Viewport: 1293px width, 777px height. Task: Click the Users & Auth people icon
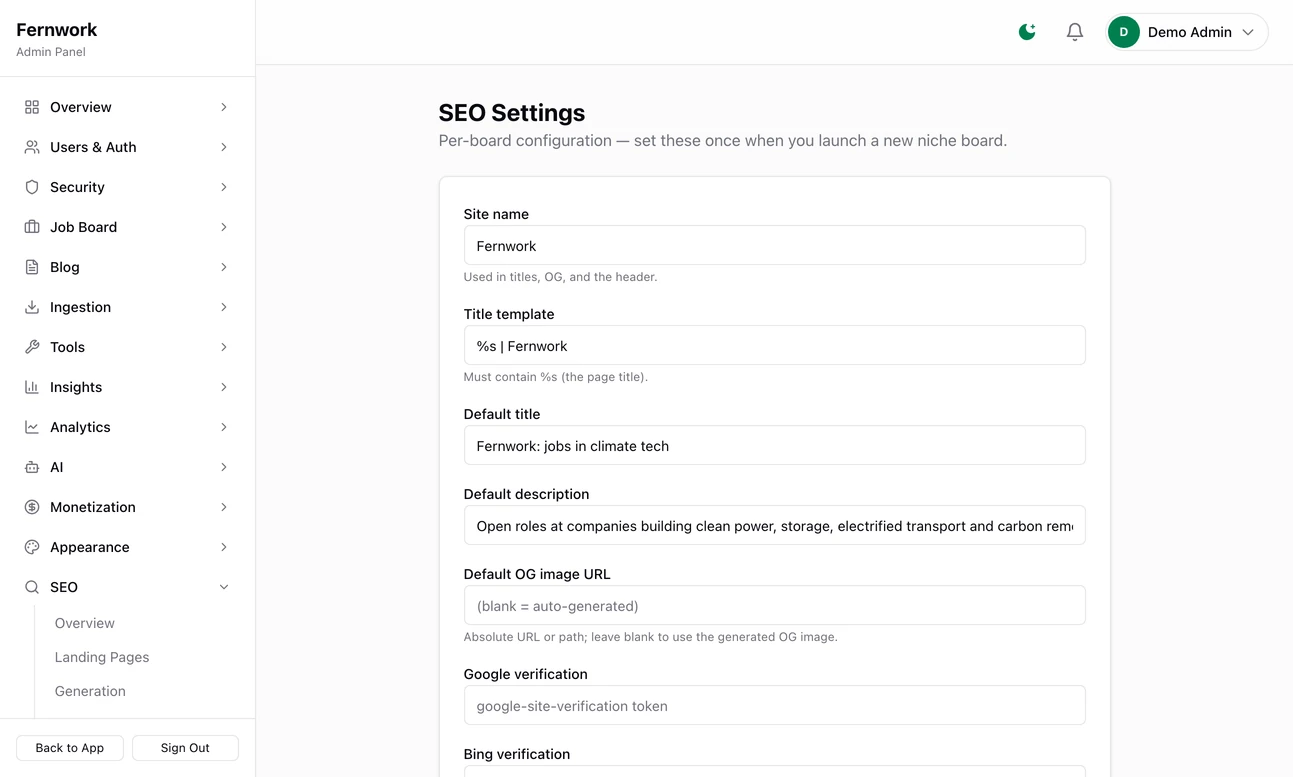(32, 147)
